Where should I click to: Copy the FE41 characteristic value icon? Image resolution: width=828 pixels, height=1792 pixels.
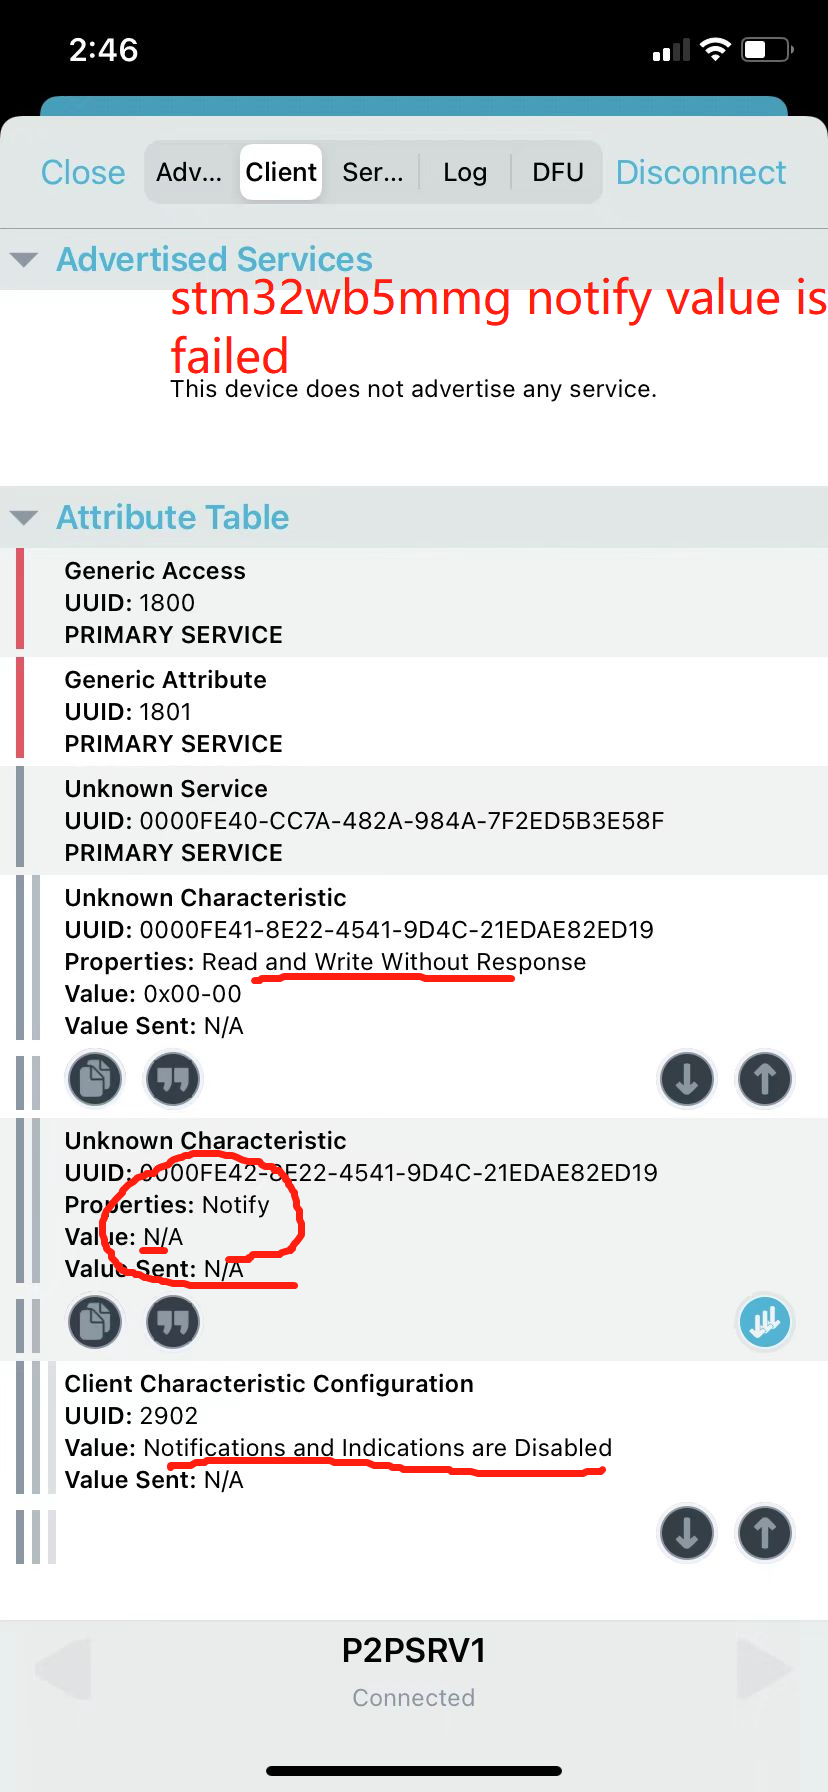pos(95,1079)
